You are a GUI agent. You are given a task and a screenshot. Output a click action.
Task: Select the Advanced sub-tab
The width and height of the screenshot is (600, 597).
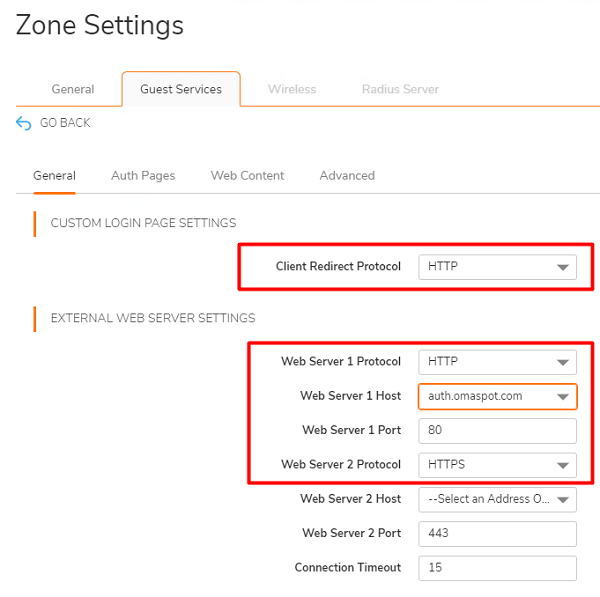coord(347,175)
